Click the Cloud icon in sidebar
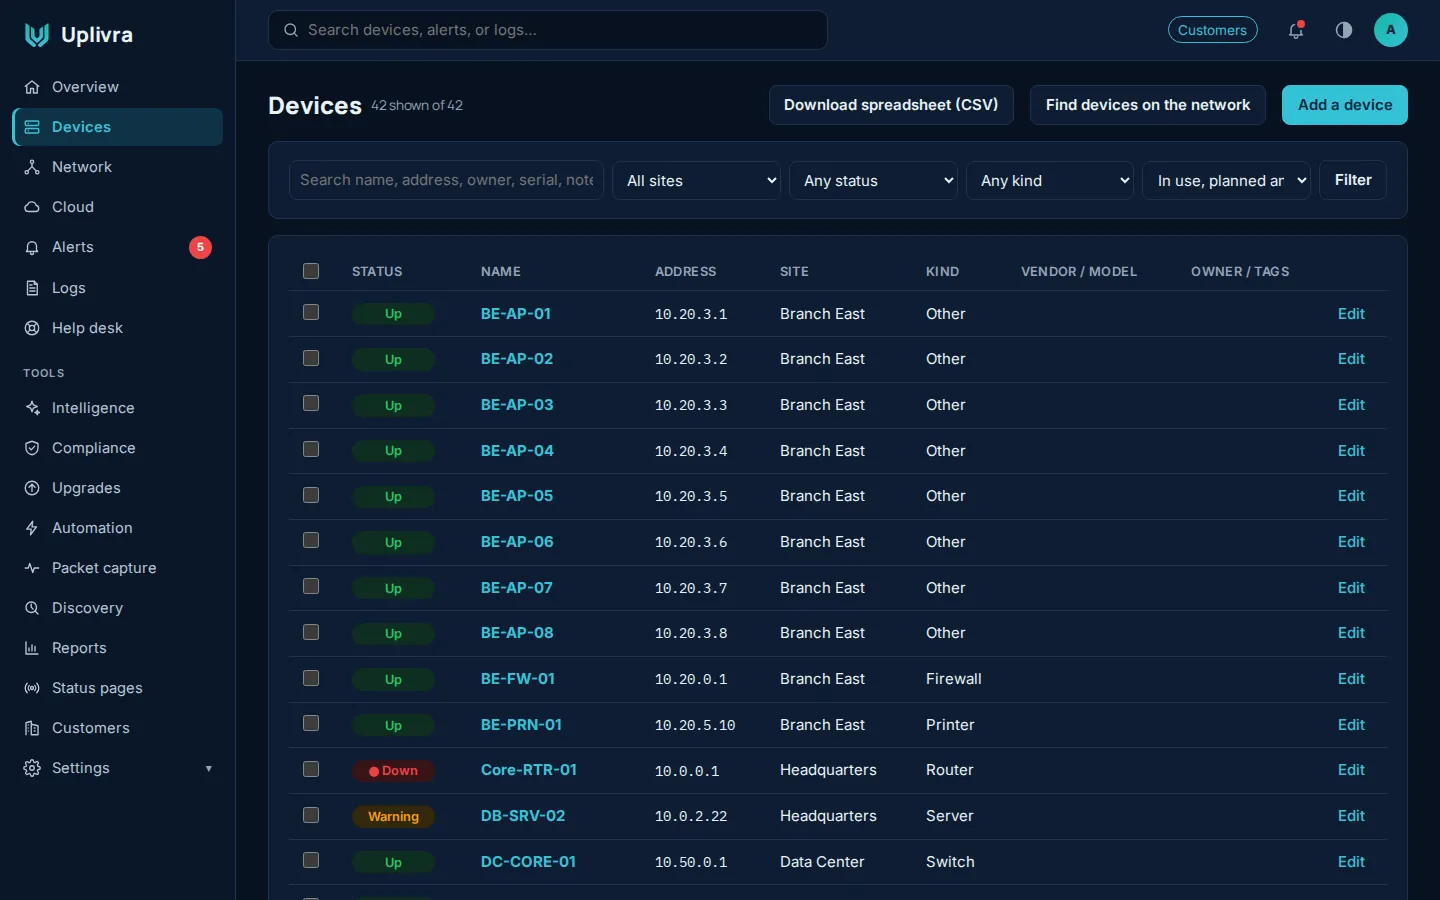Screen dimensions: 1440x900 [x=32, y=207]
